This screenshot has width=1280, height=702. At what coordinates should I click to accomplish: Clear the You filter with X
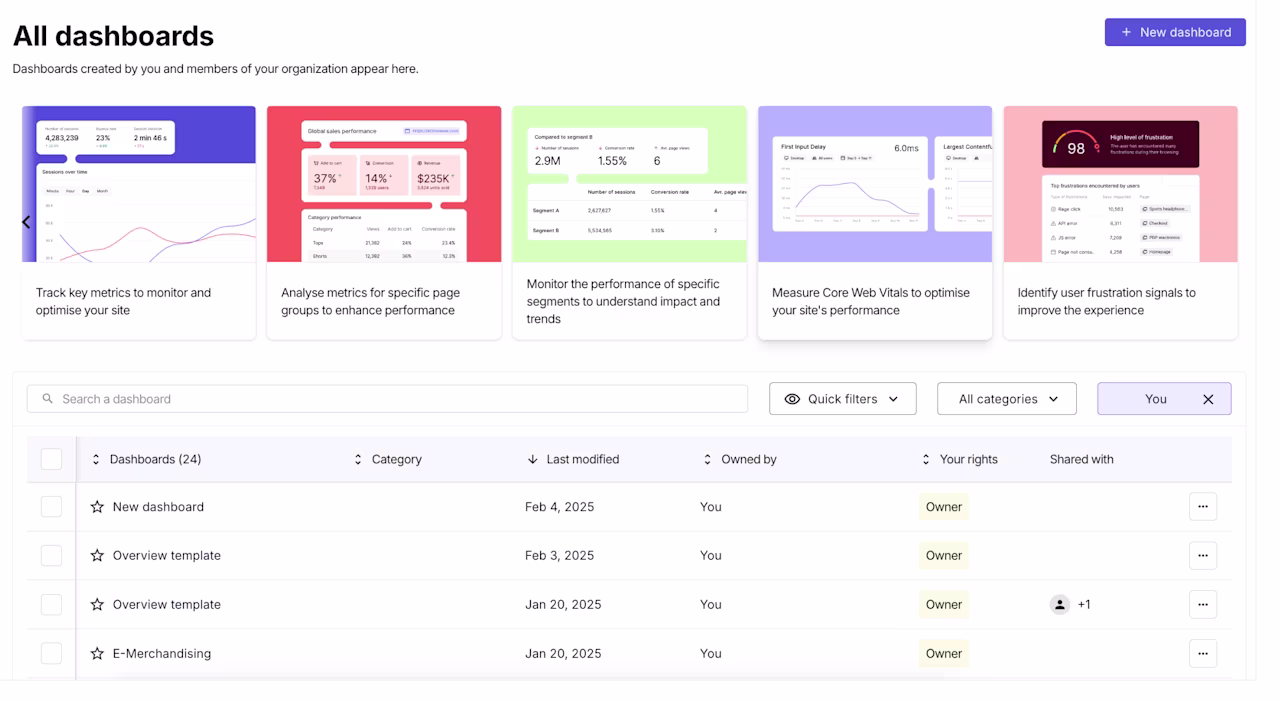[x=1208, y=399]
